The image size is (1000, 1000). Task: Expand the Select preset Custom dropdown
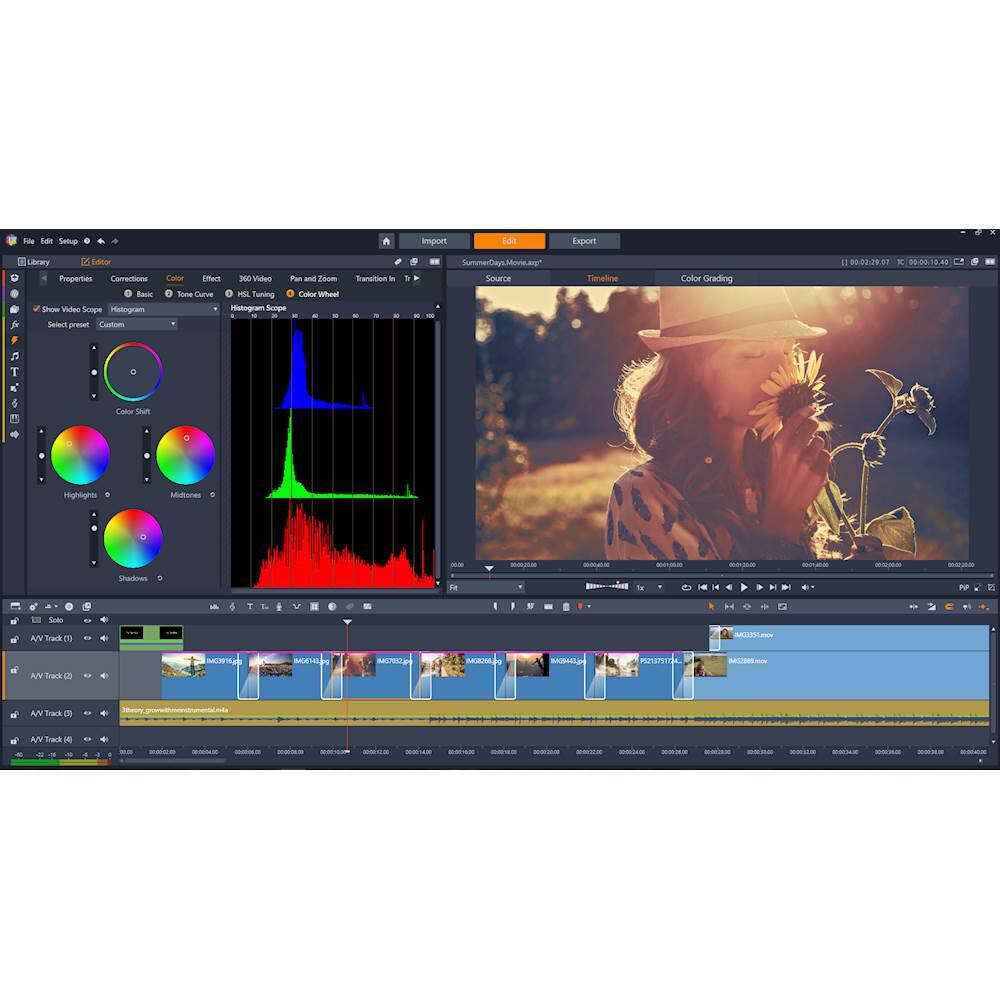[137, 325]
